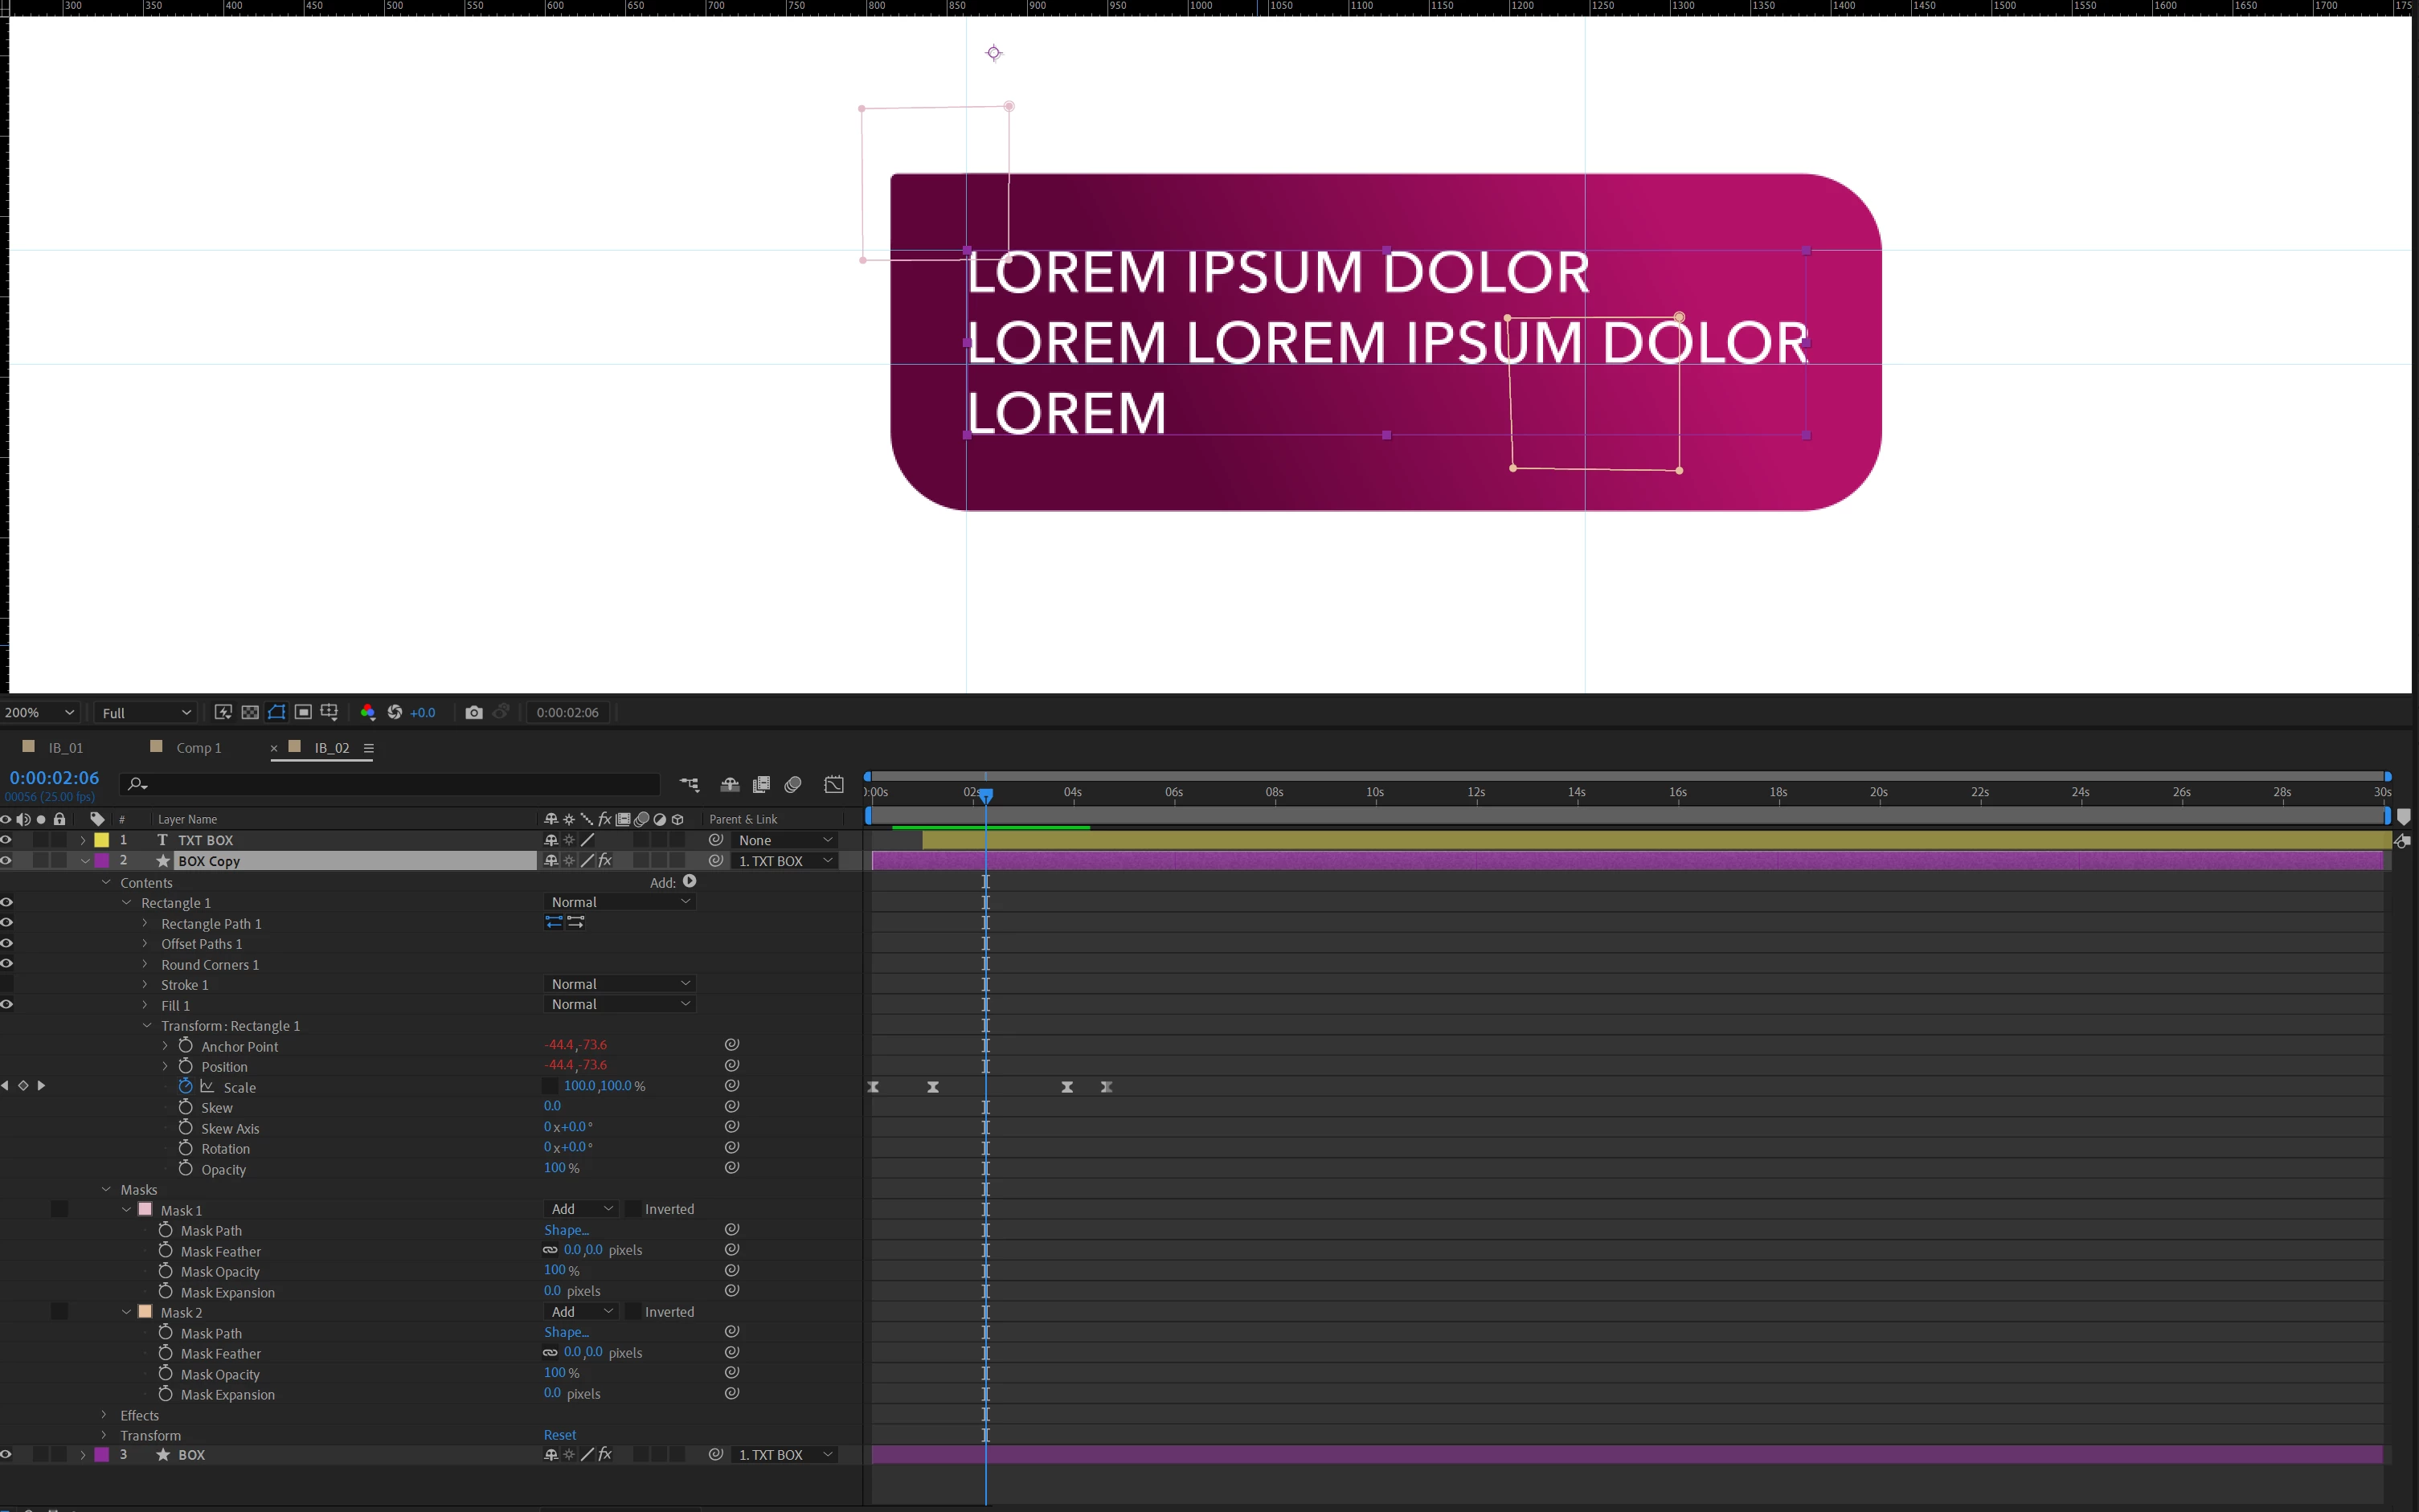Click the Mask 2 color swatch
Viewport: 2419px width, 1512px height.
pos(145,1311)
